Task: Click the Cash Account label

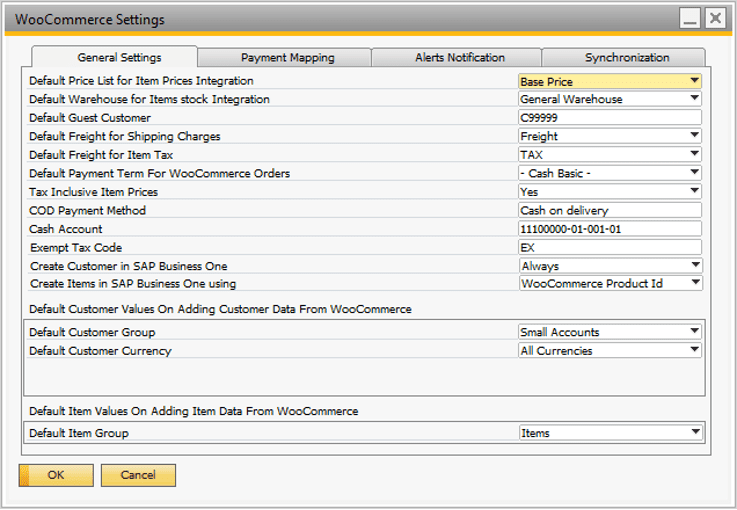Action: (66, 229)
